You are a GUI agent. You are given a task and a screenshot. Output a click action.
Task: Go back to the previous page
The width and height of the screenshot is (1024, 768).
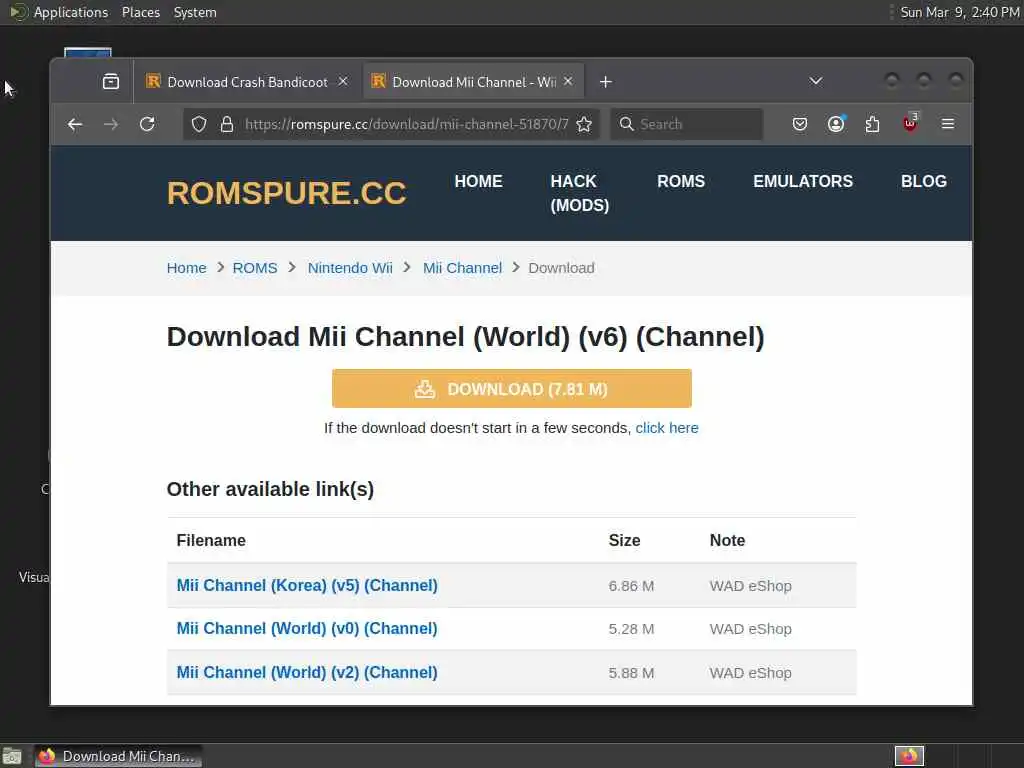75,124
